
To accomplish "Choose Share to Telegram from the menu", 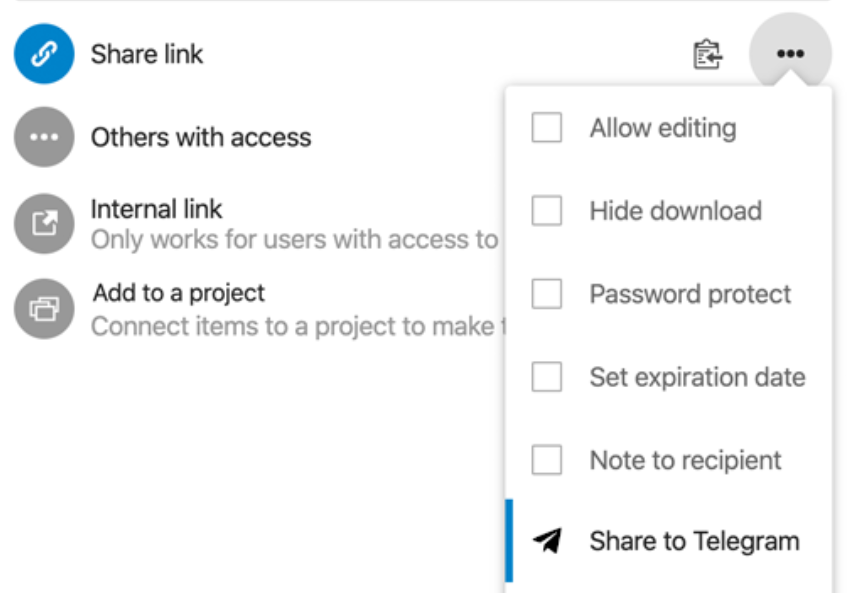I will (694, 541).
